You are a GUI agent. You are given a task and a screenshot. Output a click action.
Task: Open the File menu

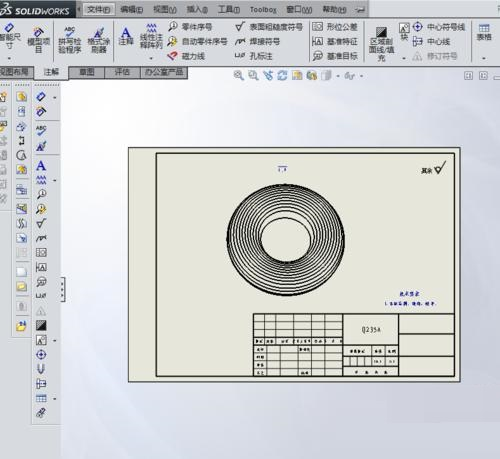98,10
